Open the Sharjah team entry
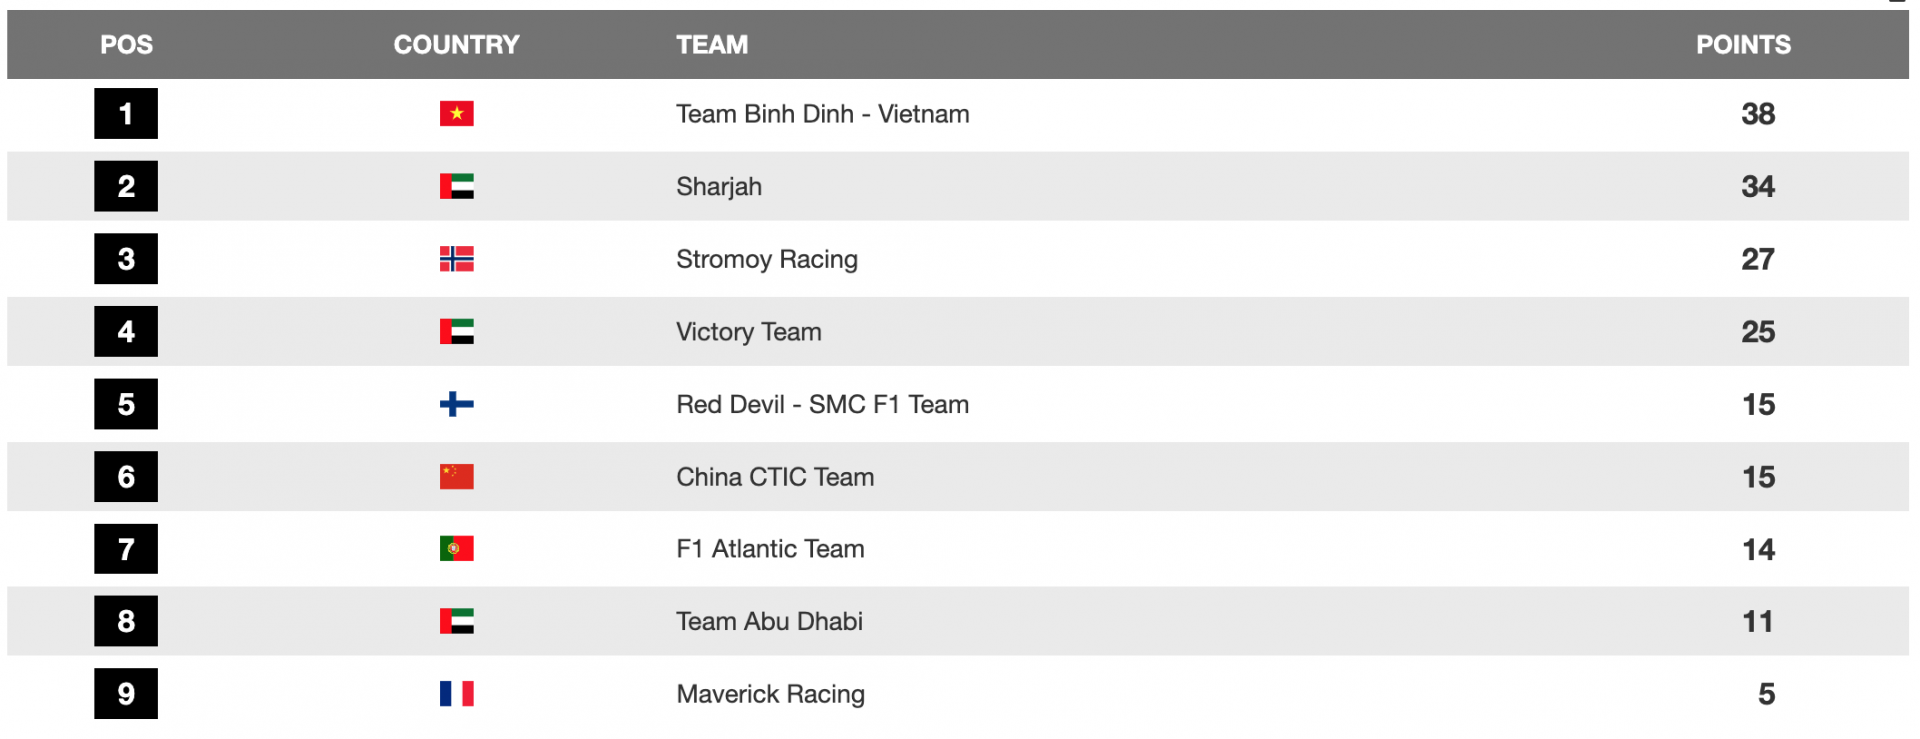This screenshot has width=1920, height=739. pyautogui.click(x=719, y=187)
